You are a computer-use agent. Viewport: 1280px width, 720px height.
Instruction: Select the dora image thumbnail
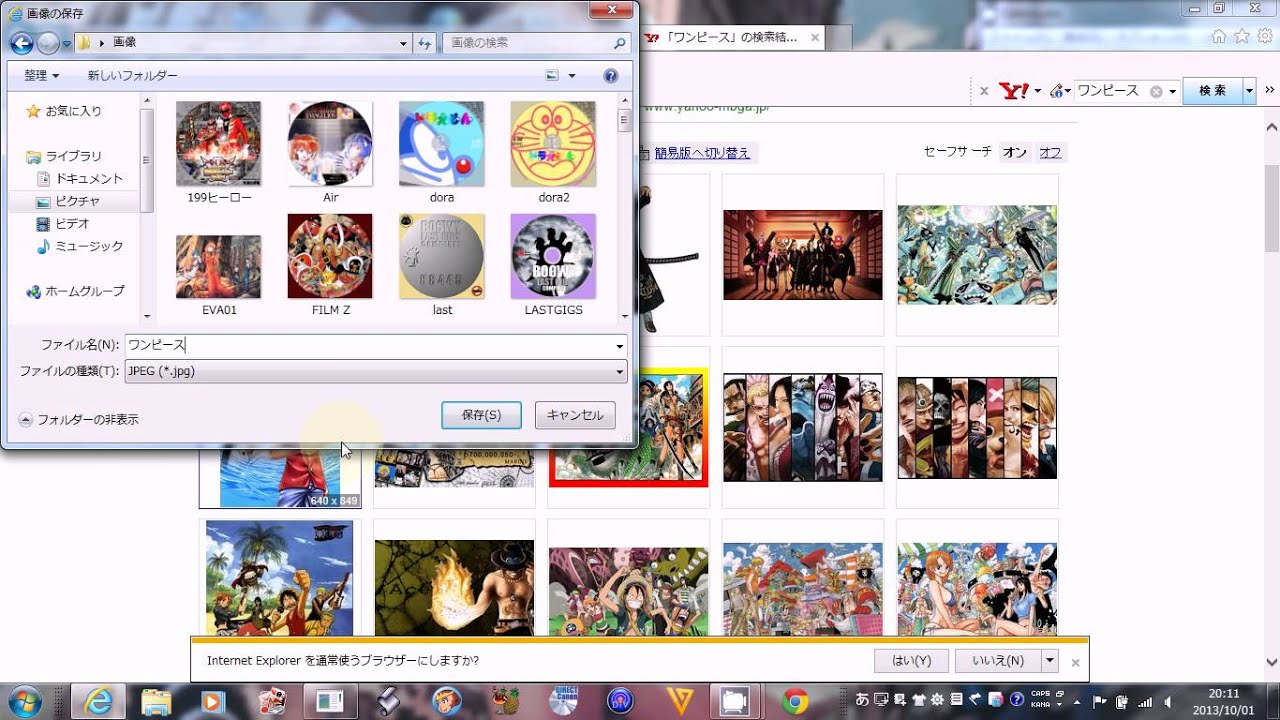click(442, 153)
